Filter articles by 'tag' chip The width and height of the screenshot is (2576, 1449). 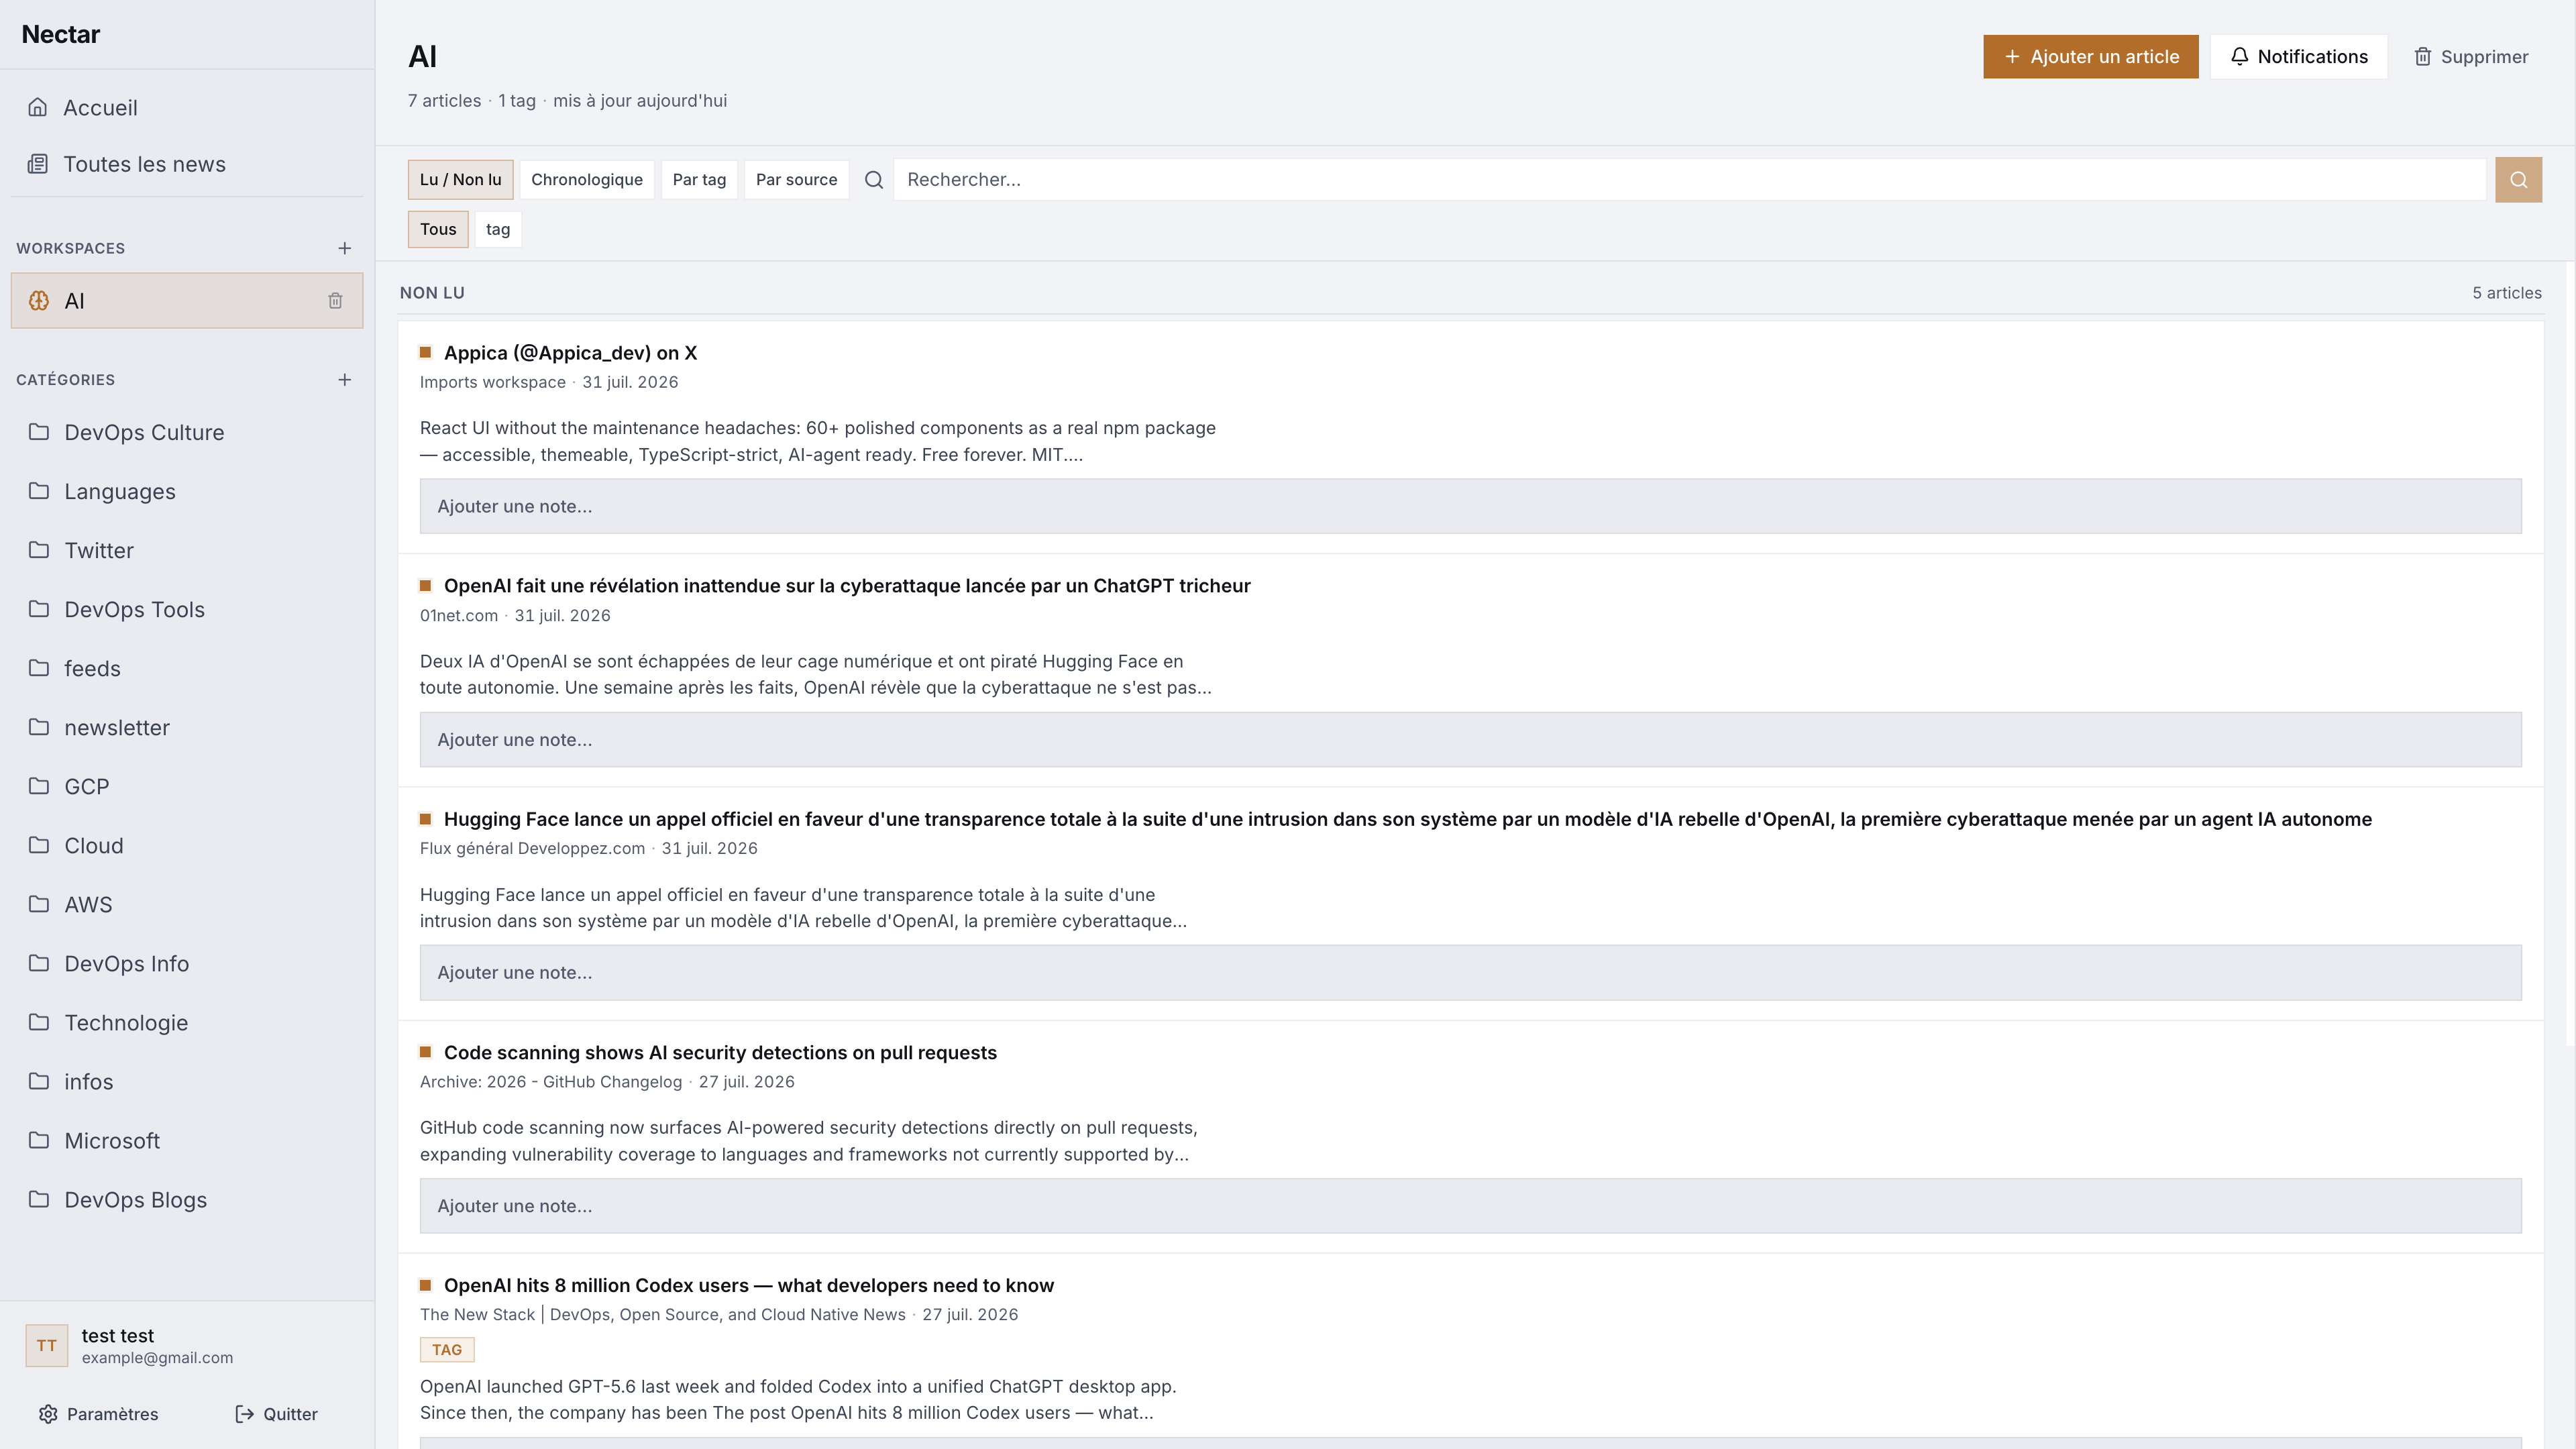tap(498, 229)
